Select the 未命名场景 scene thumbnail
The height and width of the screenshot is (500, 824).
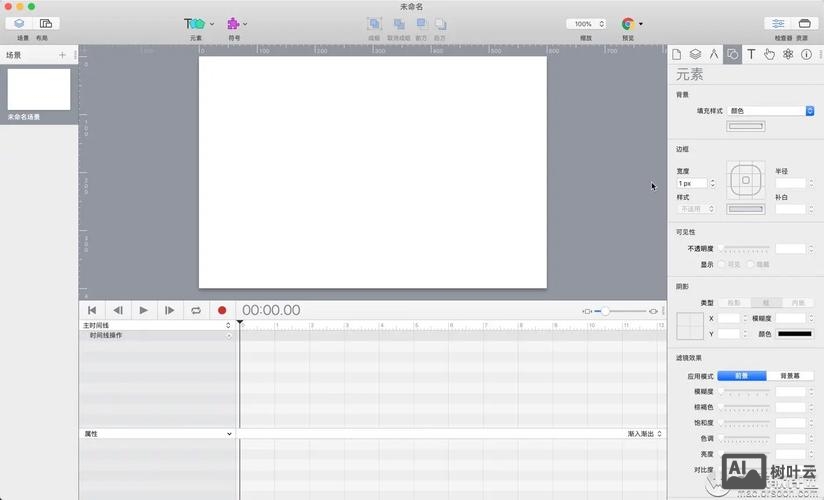tap(39, 90)
